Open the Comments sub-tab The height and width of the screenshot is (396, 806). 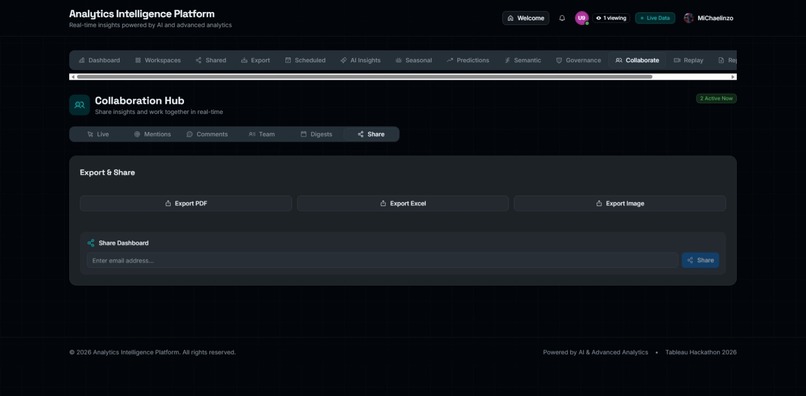click(207, 134)
